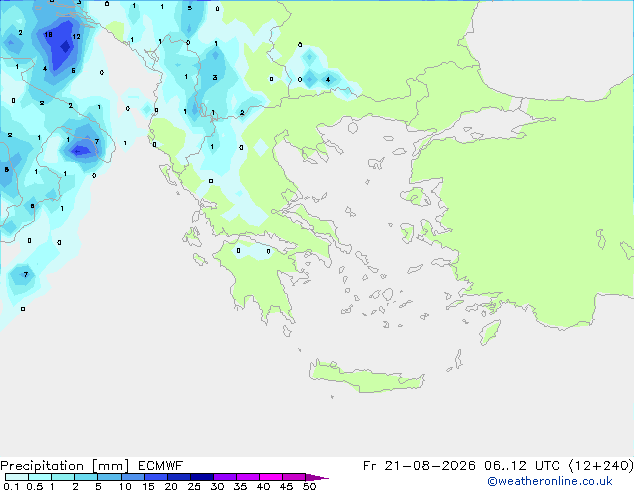Click the '18' precipitation value on the map
Image resolution: width=634 pixels, height=490 pixels.
[48, 34]
